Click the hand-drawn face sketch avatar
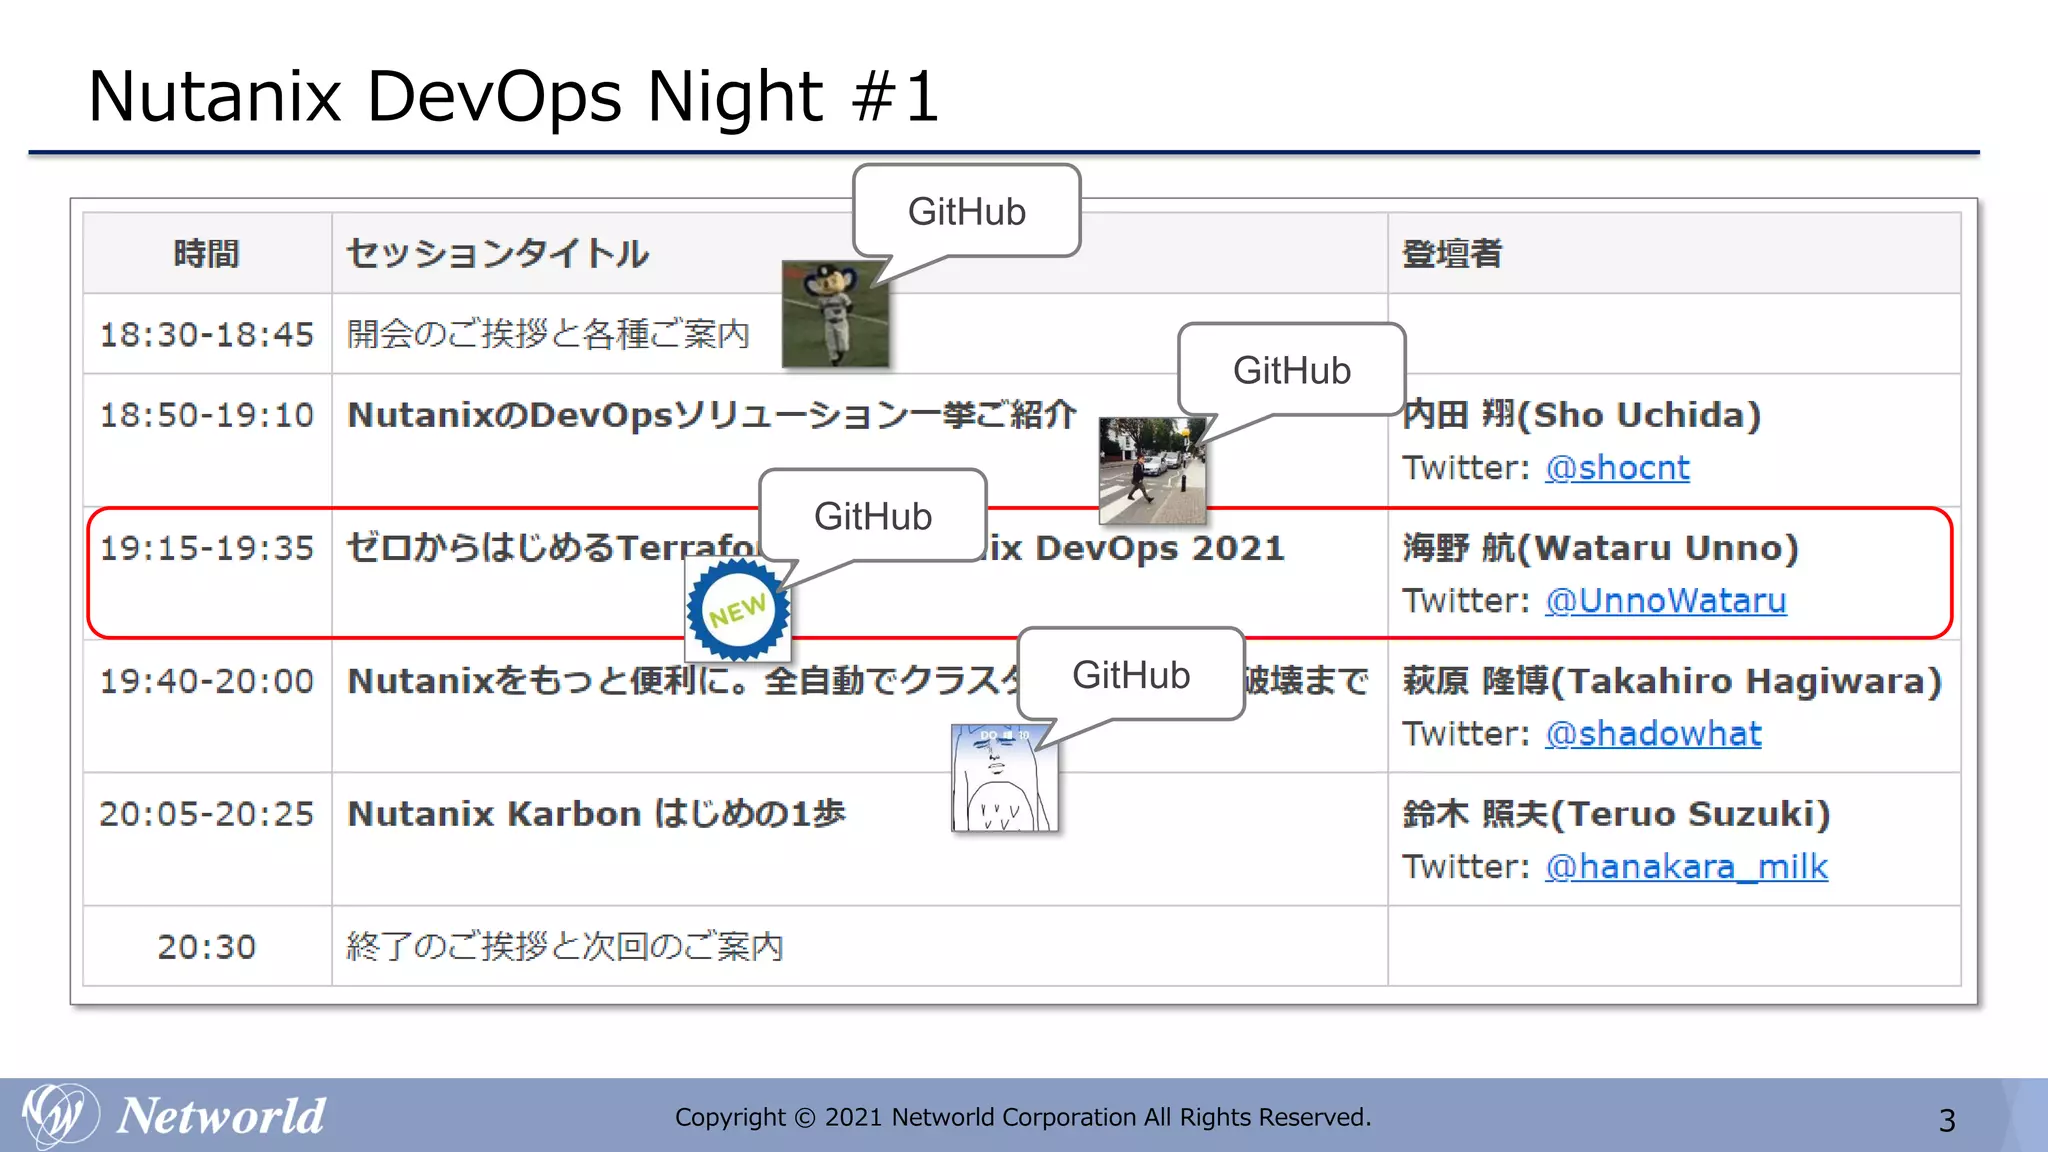The image size is (2048, 1152). pos(1003,778)
